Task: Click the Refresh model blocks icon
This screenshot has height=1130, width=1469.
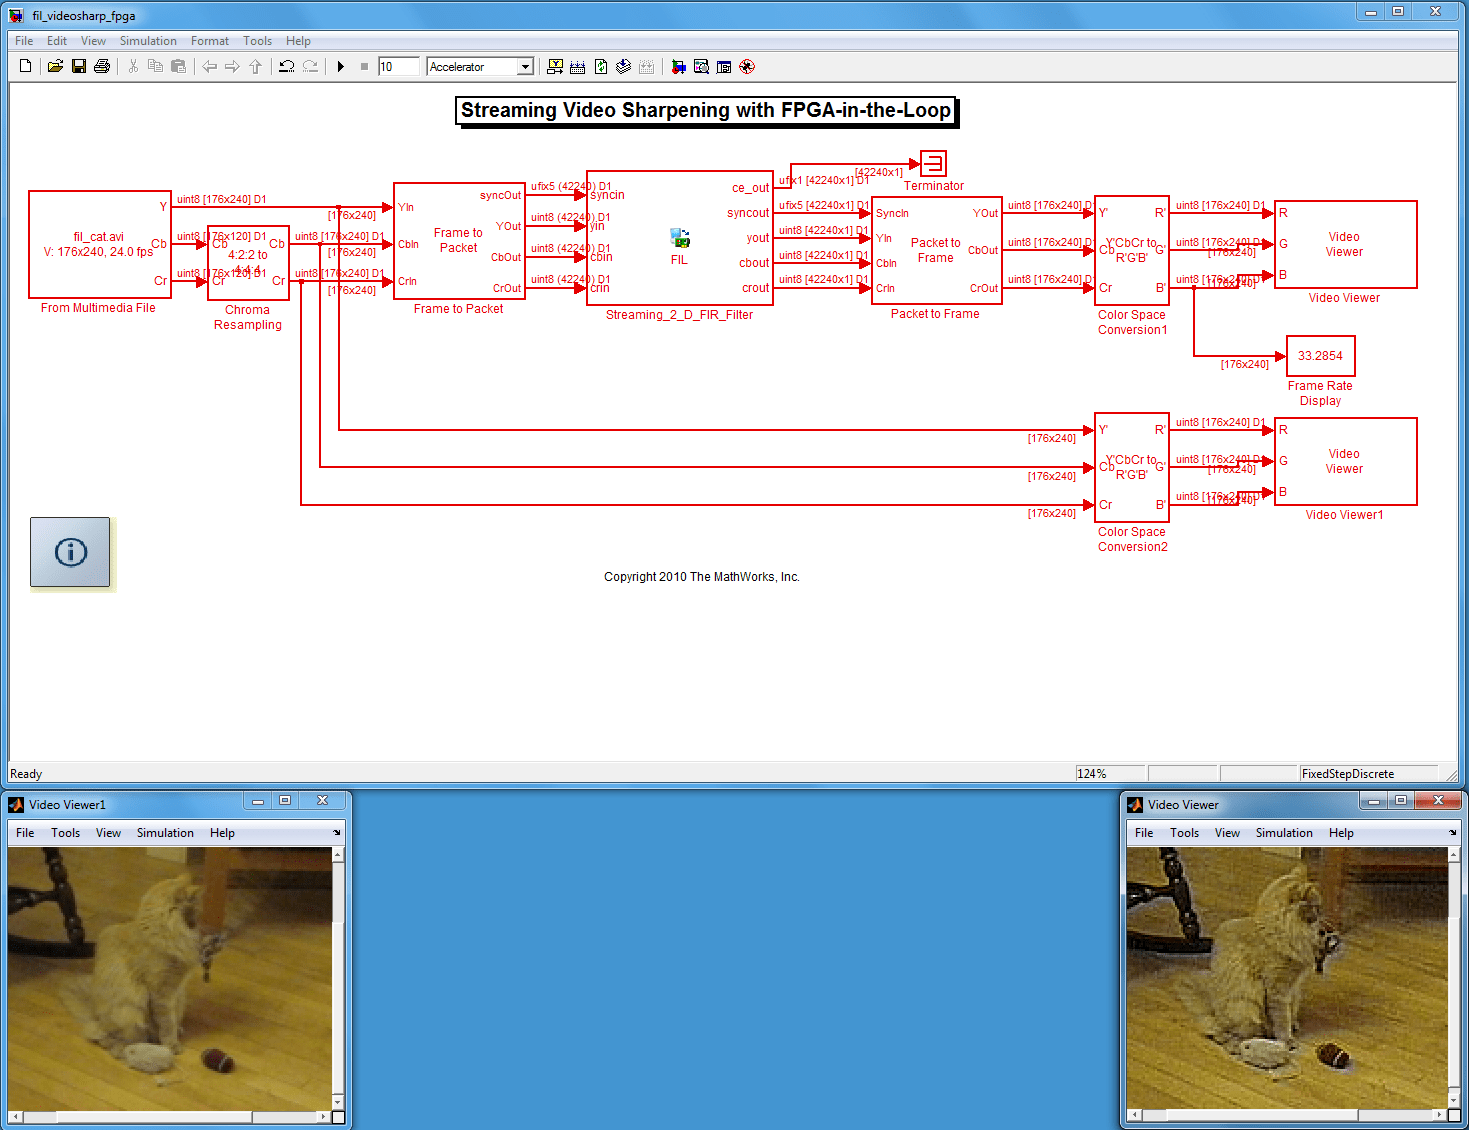Action: point(601,67)
